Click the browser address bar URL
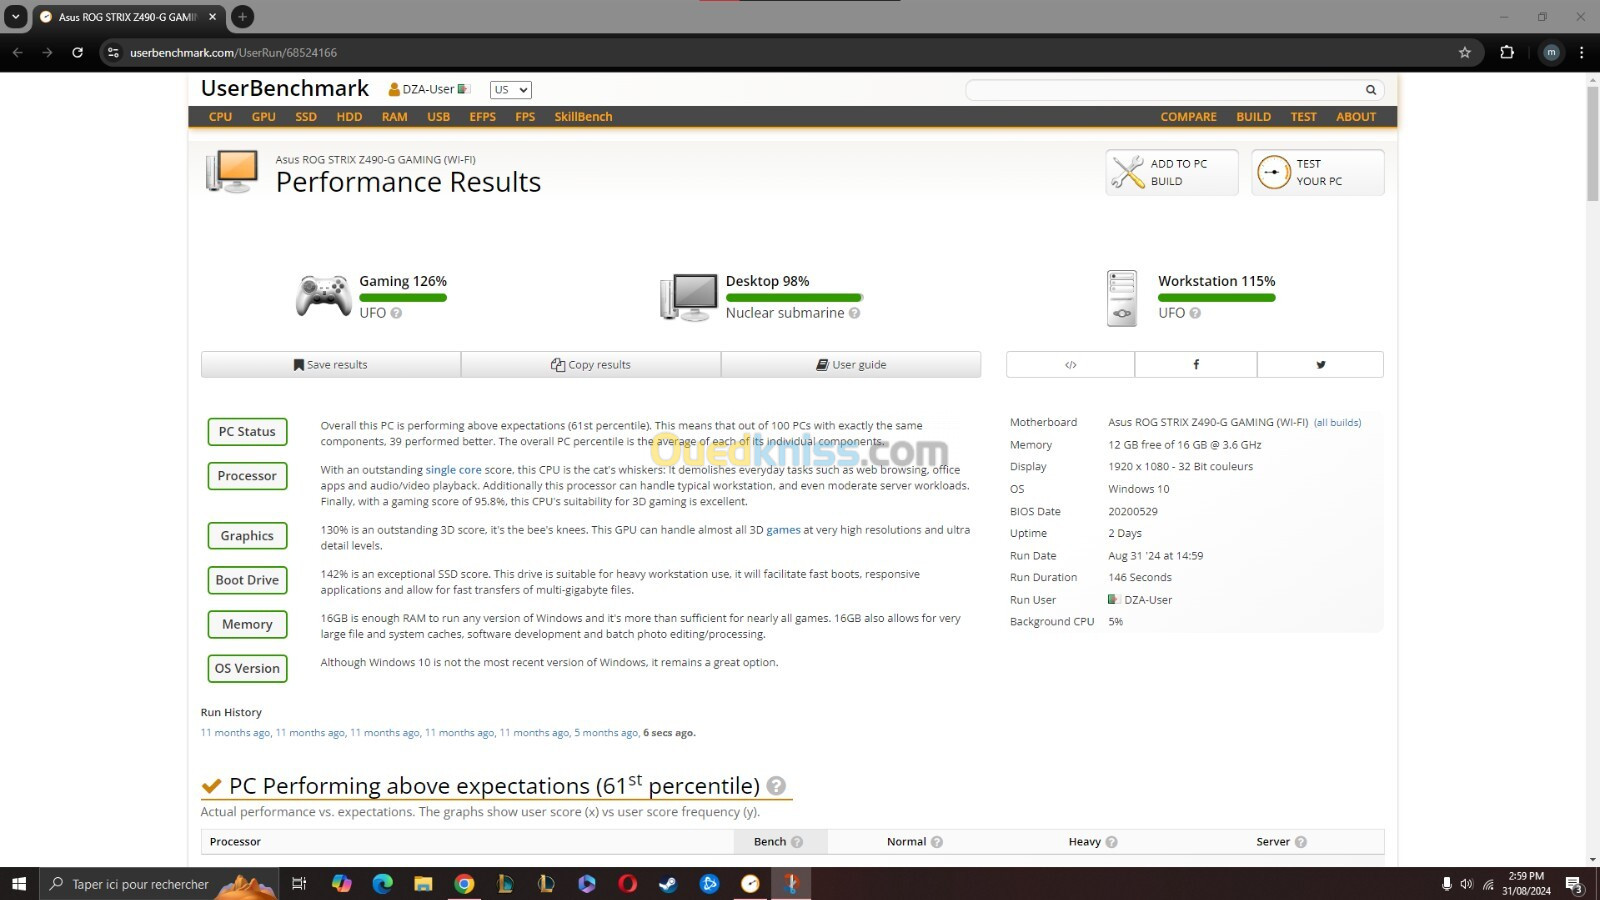The image size is (1600, 900). pyautogui.click(x=233, y=53)
